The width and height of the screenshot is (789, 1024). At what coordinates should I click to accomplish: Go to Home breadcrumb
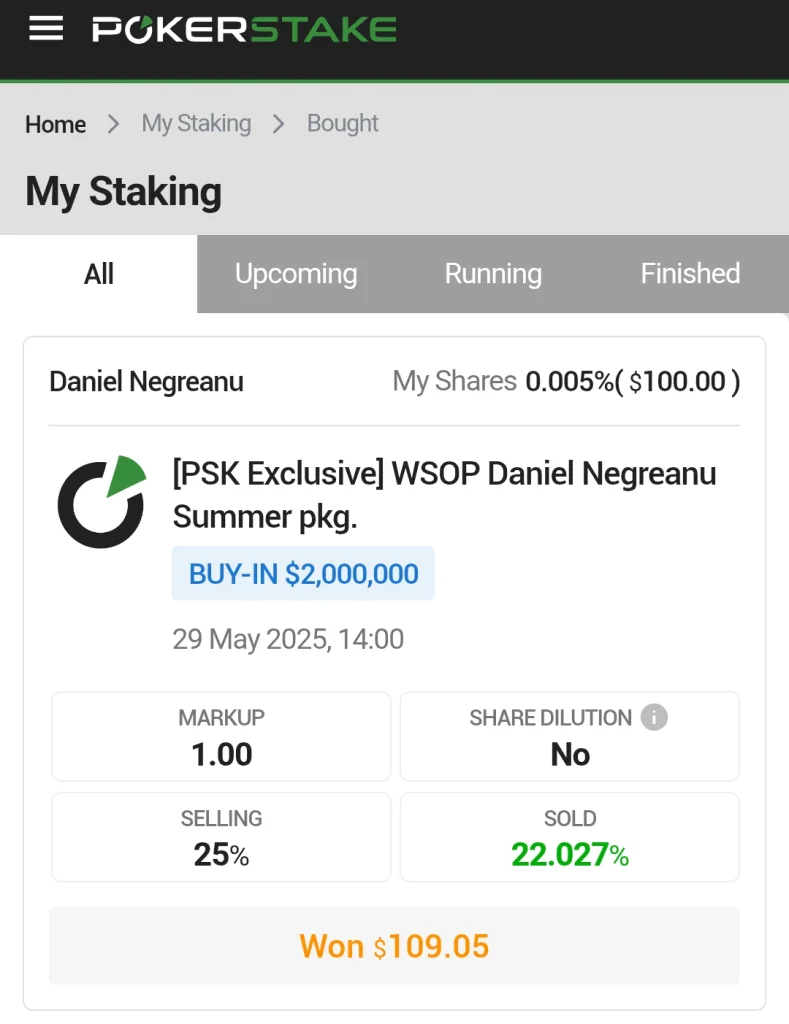pos(55,124)
